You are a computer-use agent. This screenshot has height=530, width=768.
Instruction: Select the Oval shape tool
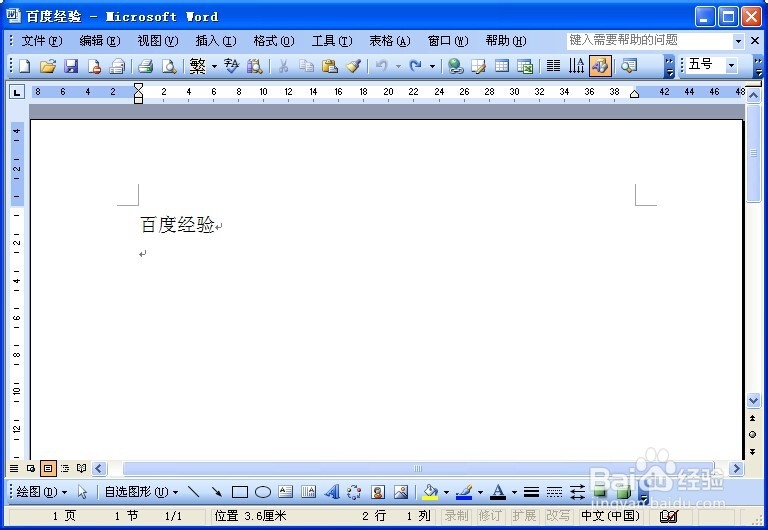pyautogui.click(x=263, y=491)
